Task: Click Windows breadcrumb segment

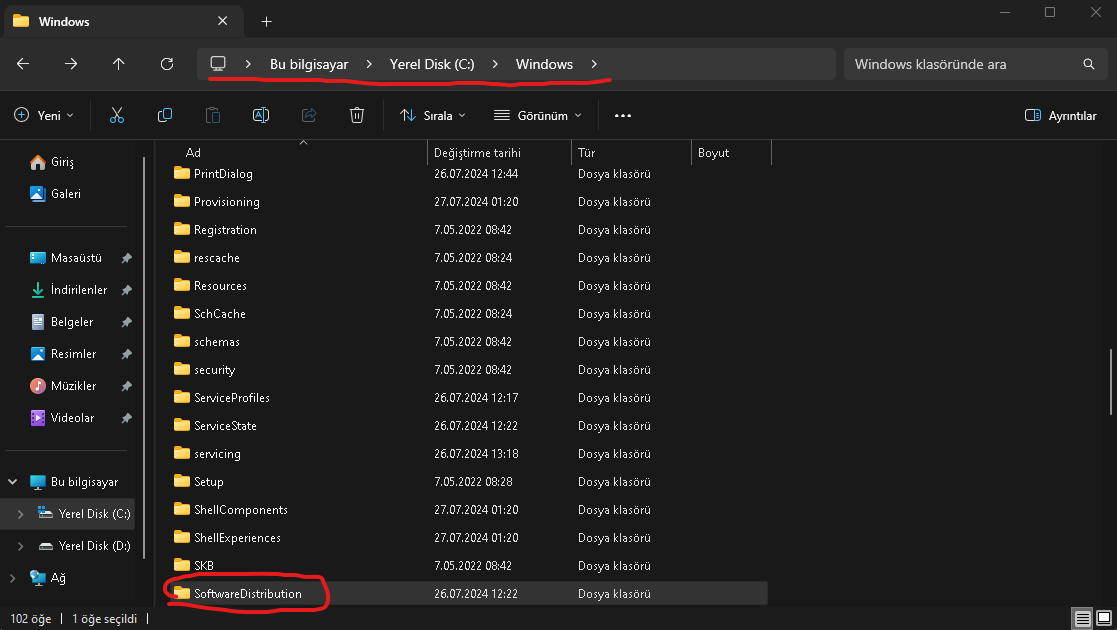Action: point(544,64)
